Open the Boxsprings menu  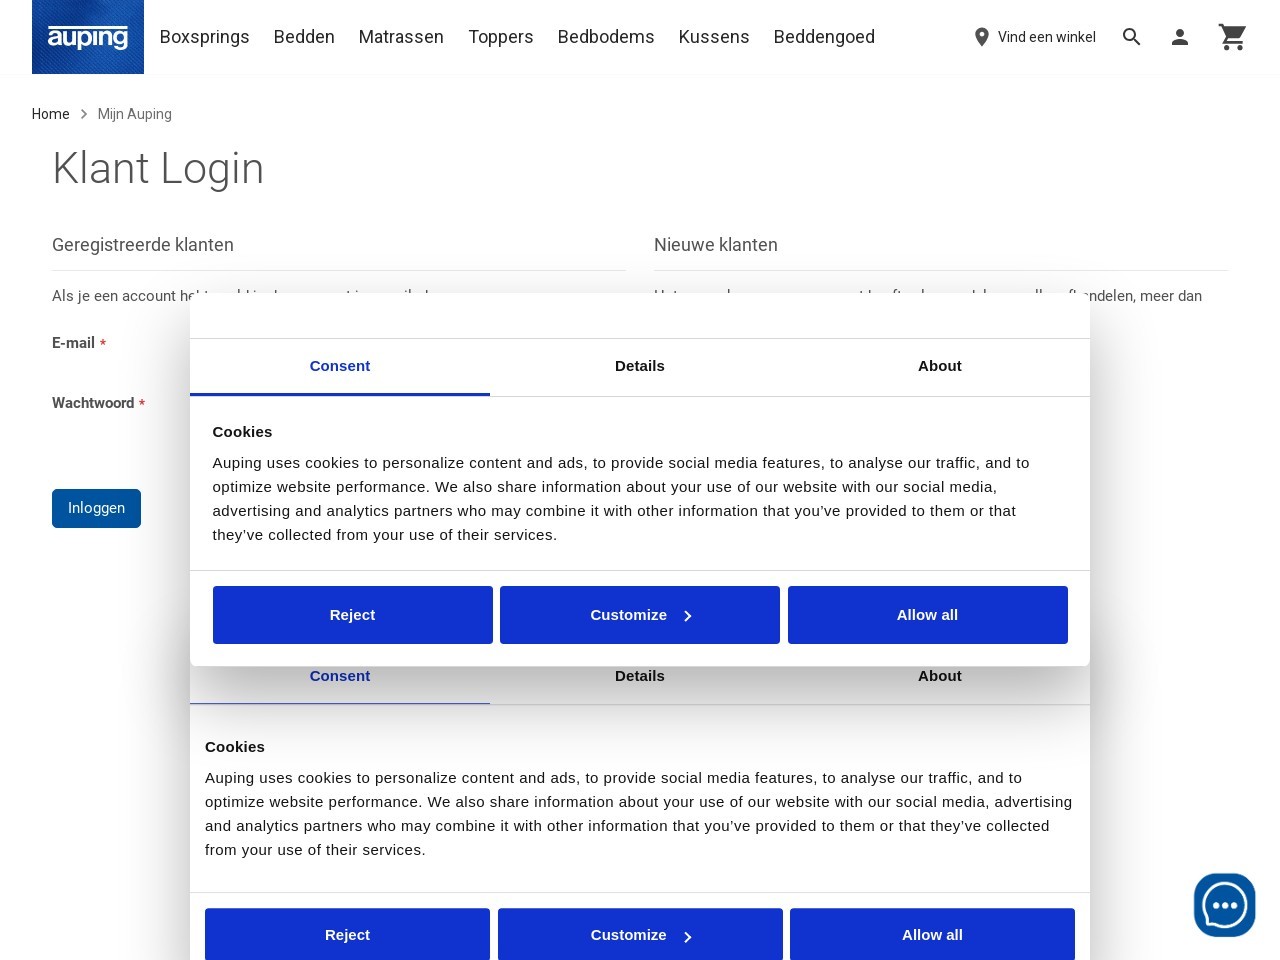click(x=204, y=37)
